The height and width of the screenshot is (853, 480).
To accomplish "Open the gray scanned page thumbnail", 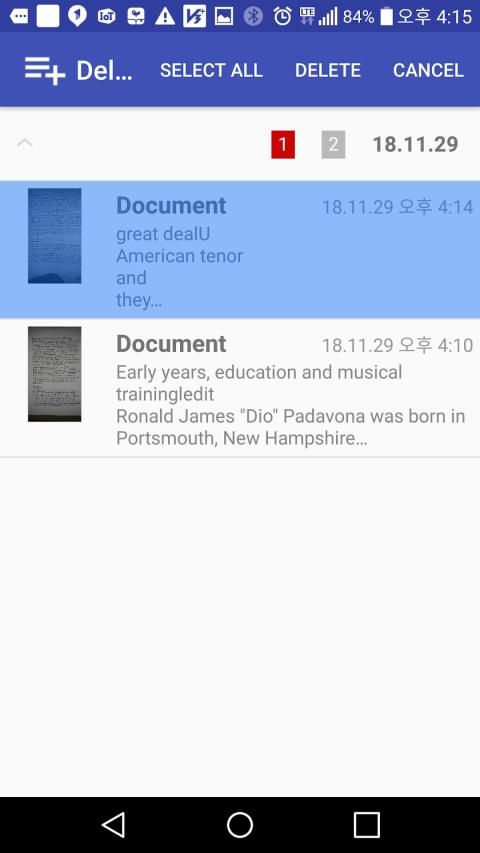I will click(x=54, y=374).
